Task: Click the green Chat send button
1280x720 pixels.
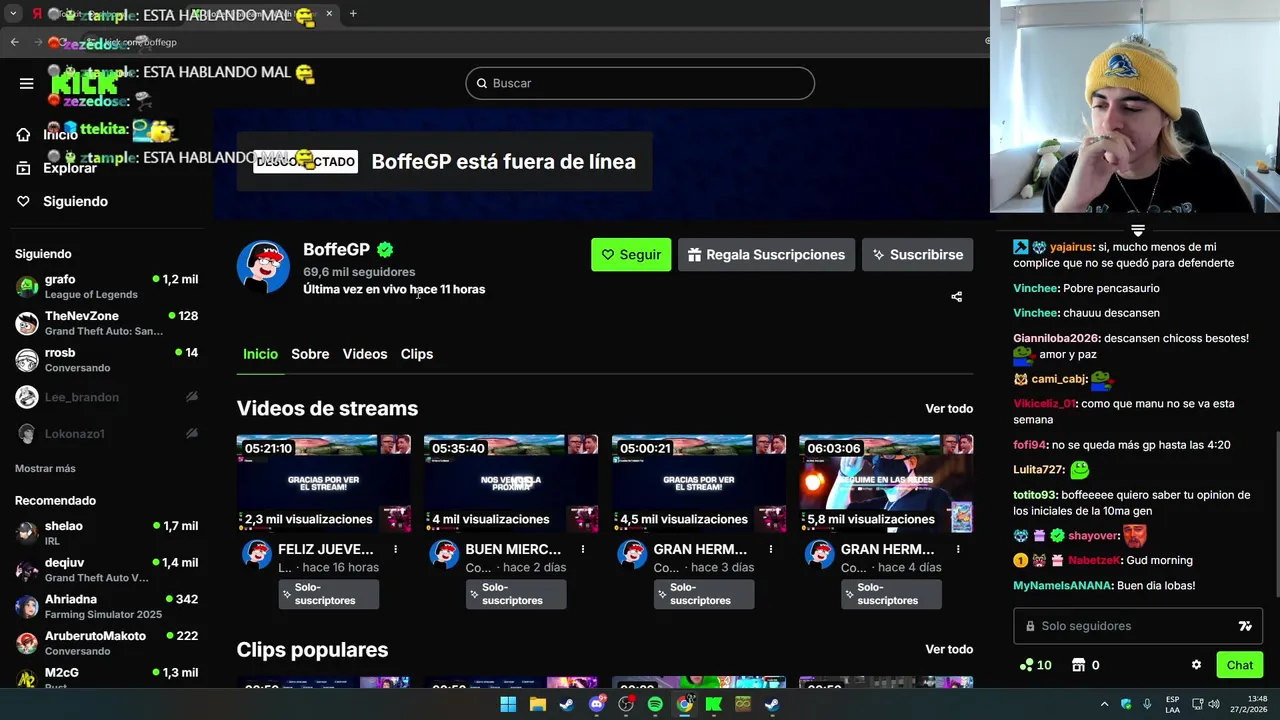Action: point(1240,665)
